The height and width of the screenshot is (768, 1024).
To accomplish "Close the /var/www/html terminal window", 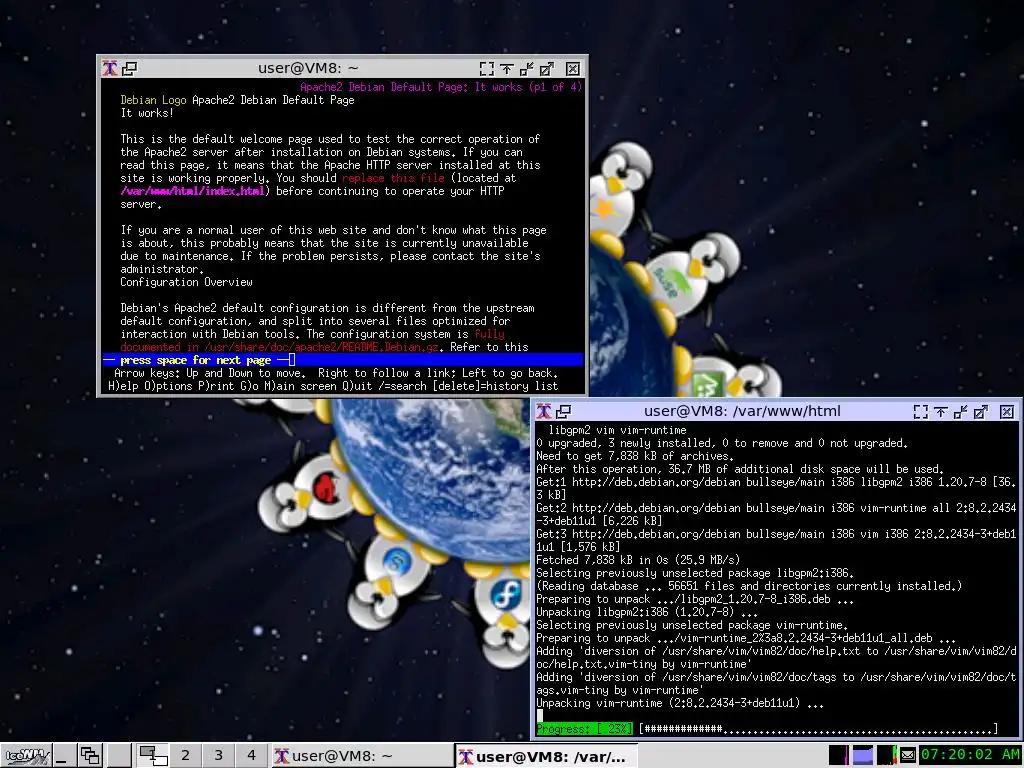I will click(1007, 411).
